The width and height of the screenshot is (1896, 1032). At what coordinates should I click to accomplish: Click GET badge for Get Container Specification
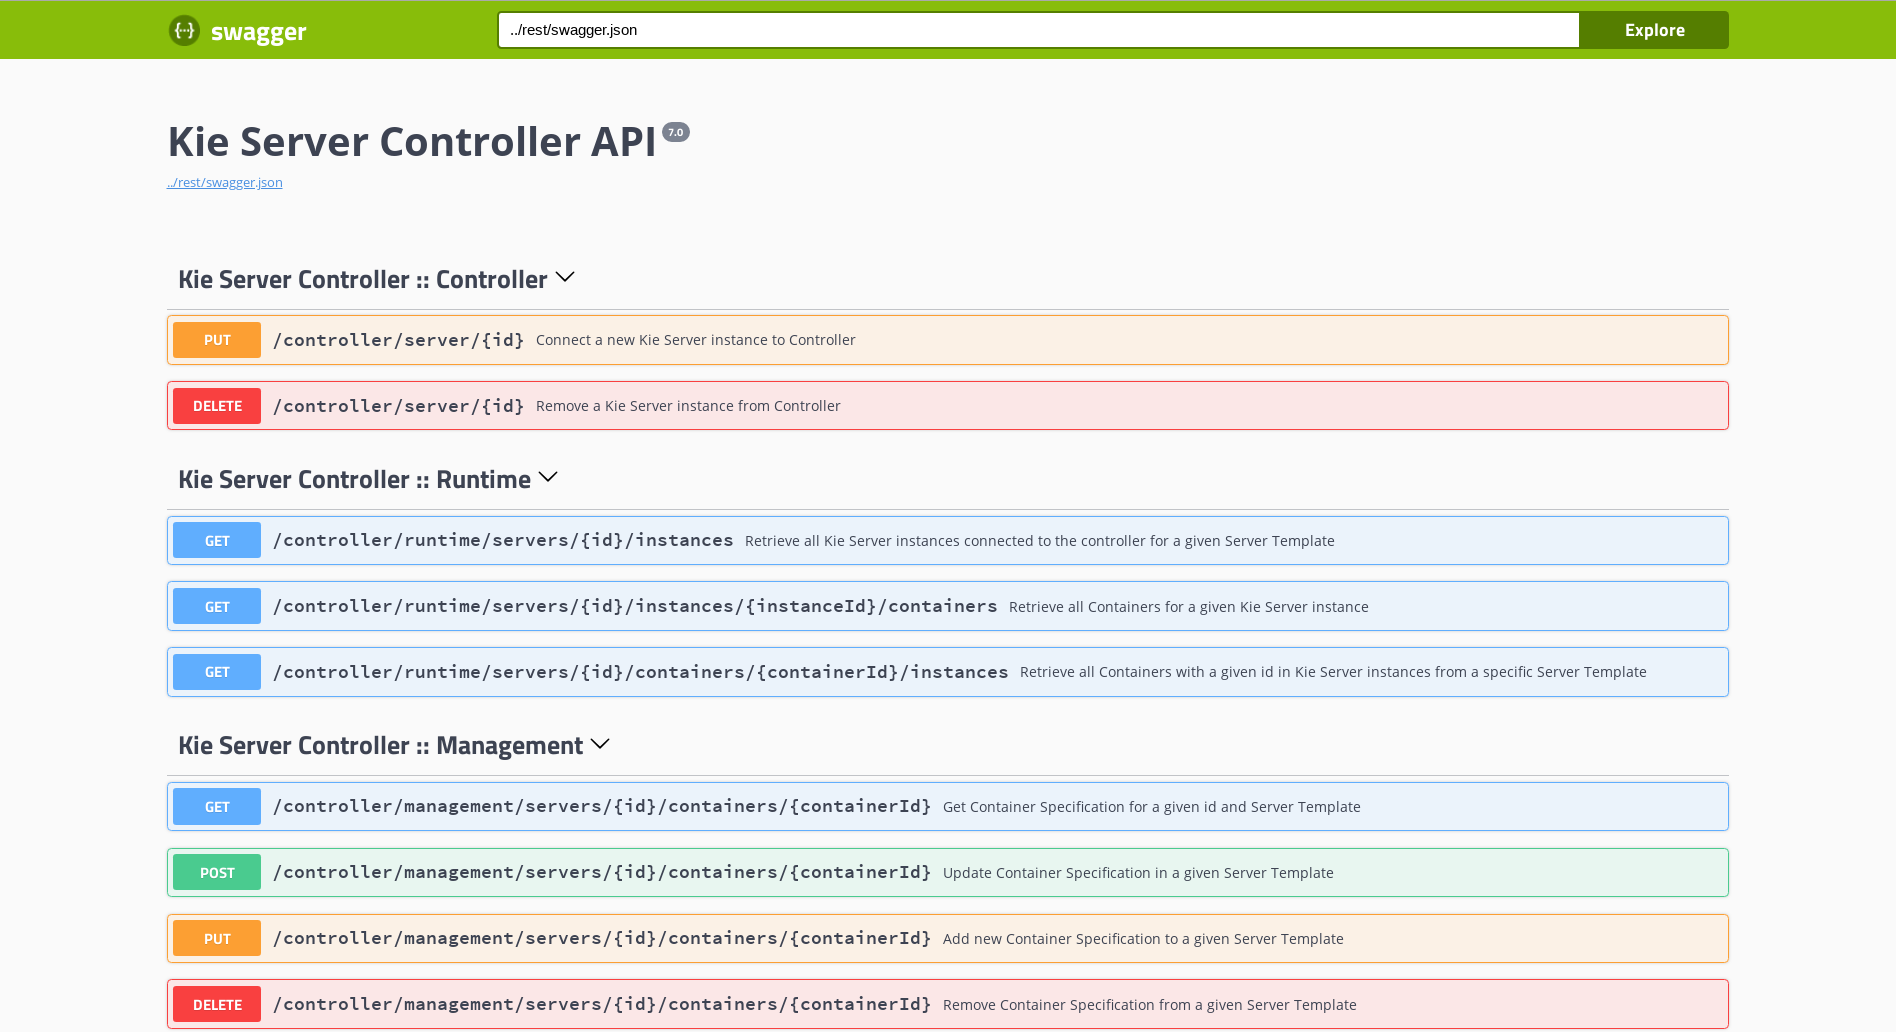pyautogui.click(x=217, y=807)
